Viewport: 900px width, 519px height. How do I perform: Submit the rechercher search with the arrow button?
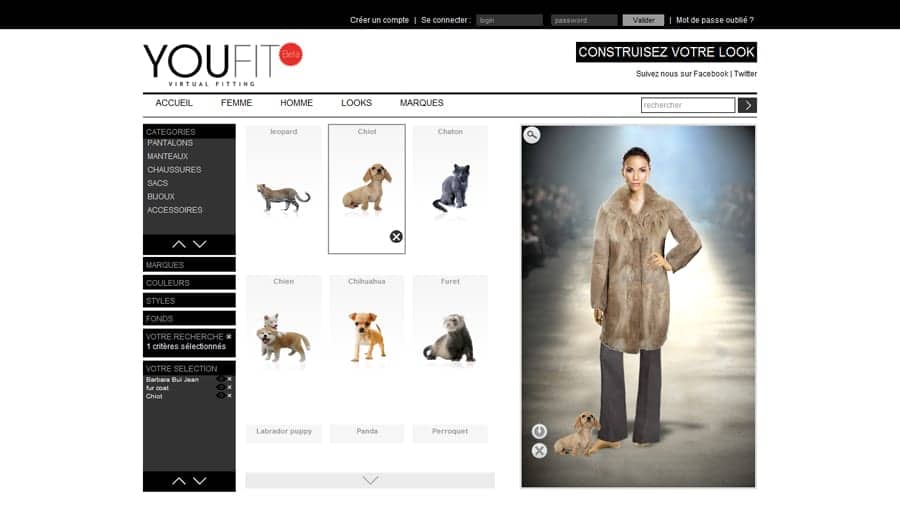coord(747,105)
